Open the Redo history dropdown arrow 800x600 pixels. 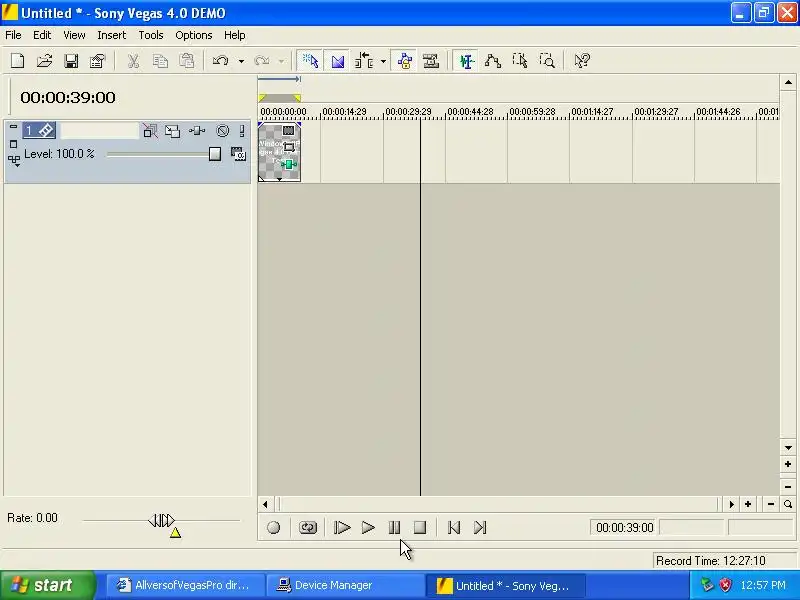click(x=282, y=61)
